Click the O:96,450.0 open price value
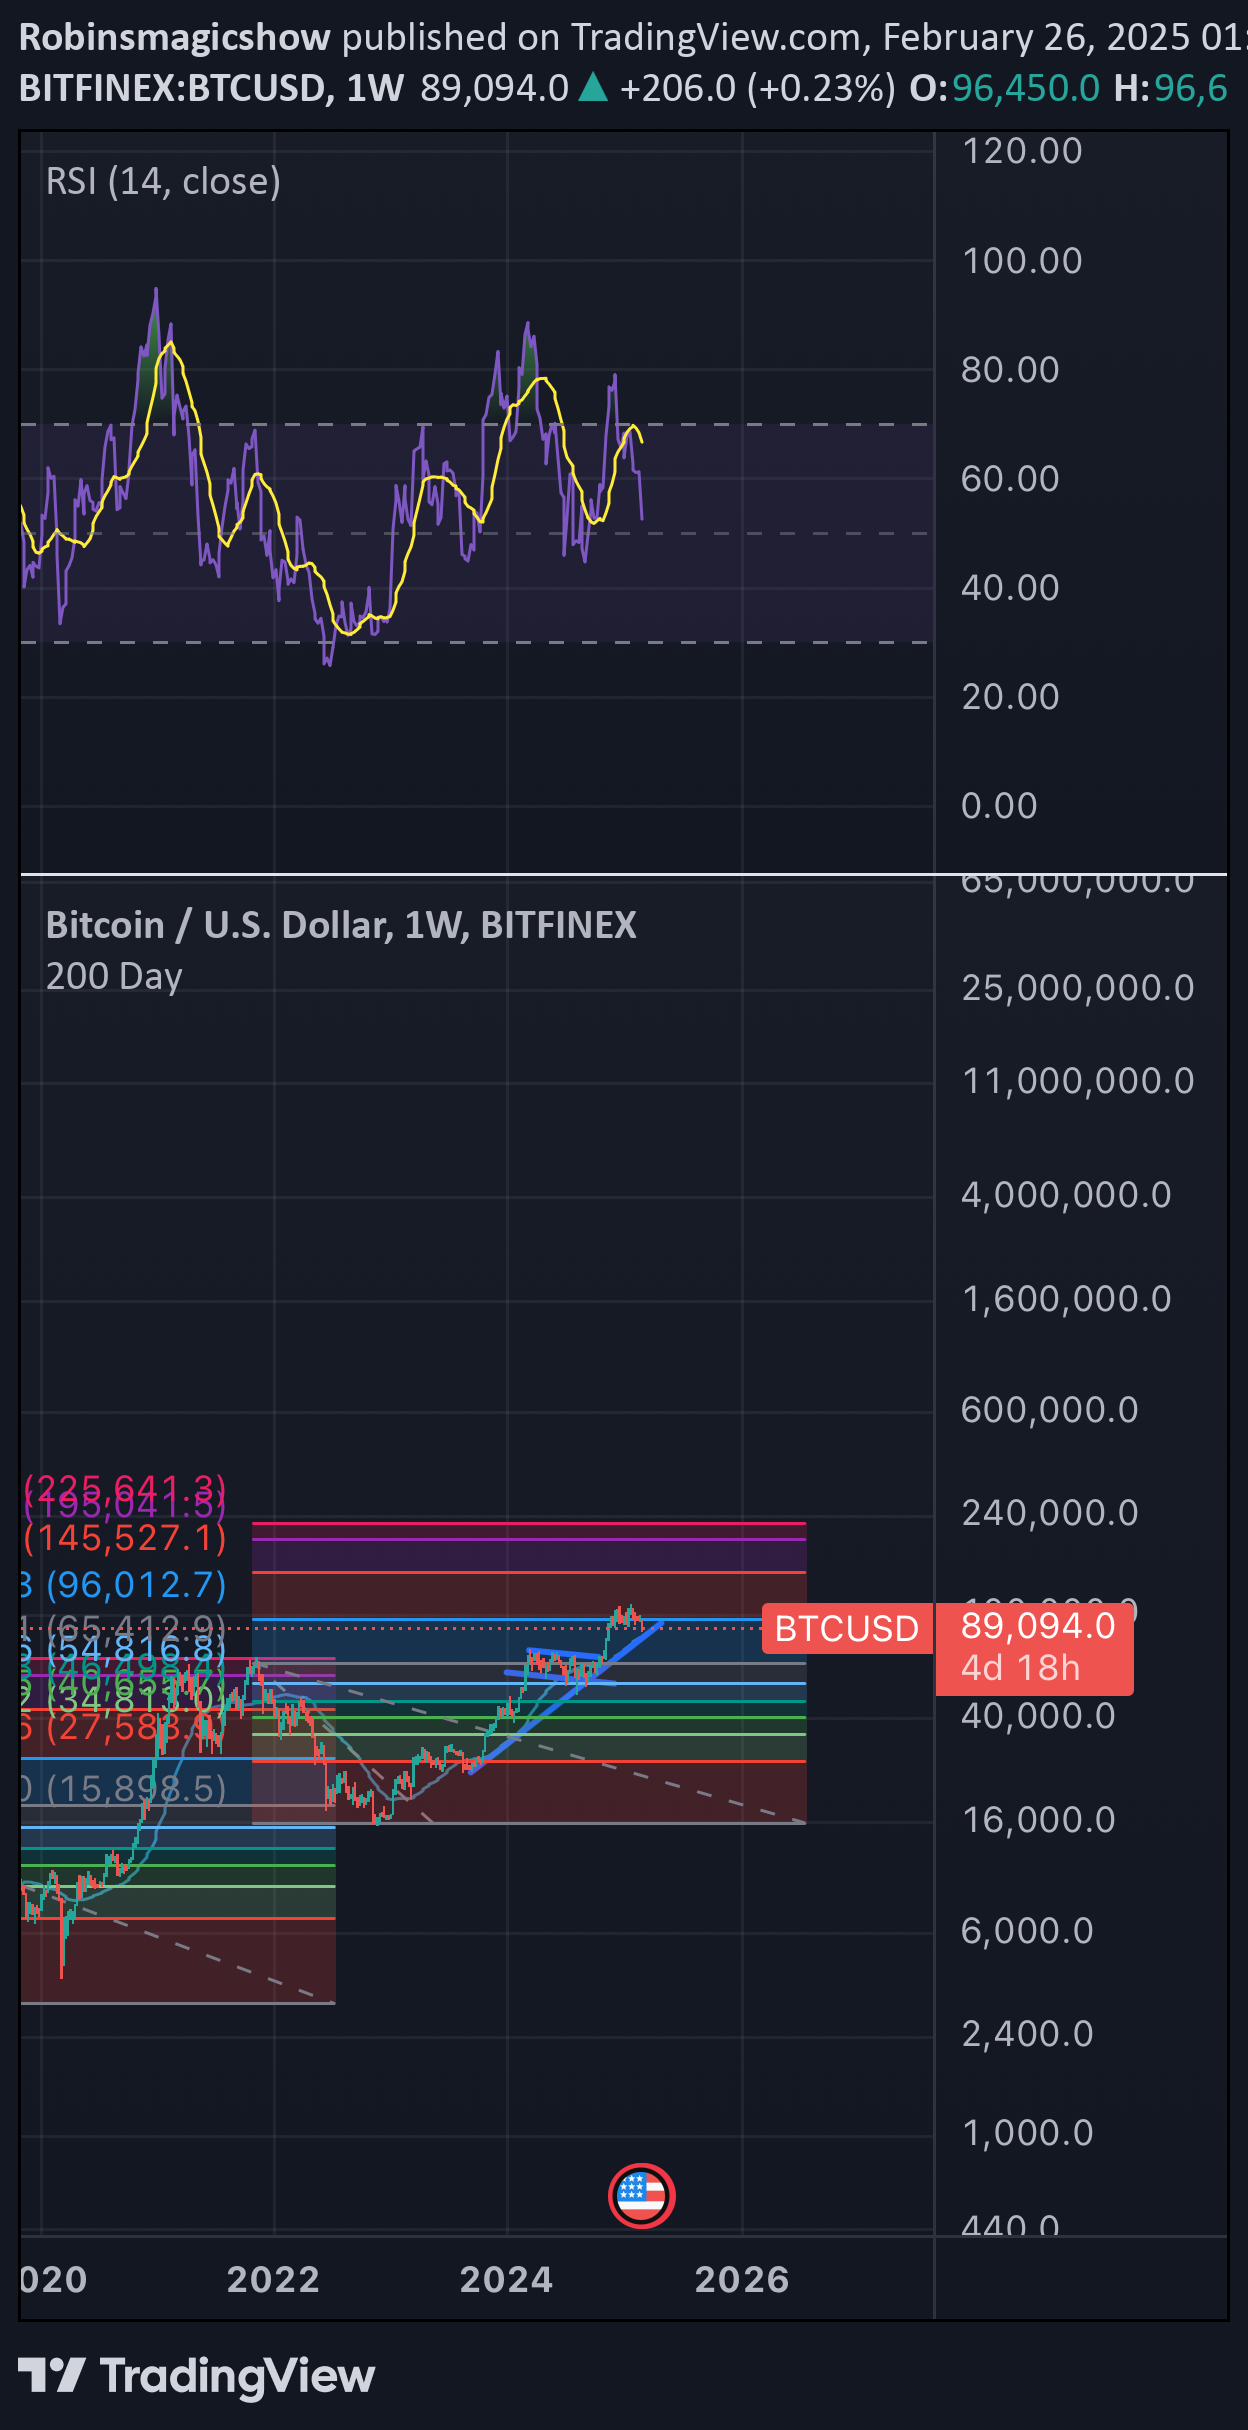The height and width of the screenshot is (2430, 1248). [1004, 88]
